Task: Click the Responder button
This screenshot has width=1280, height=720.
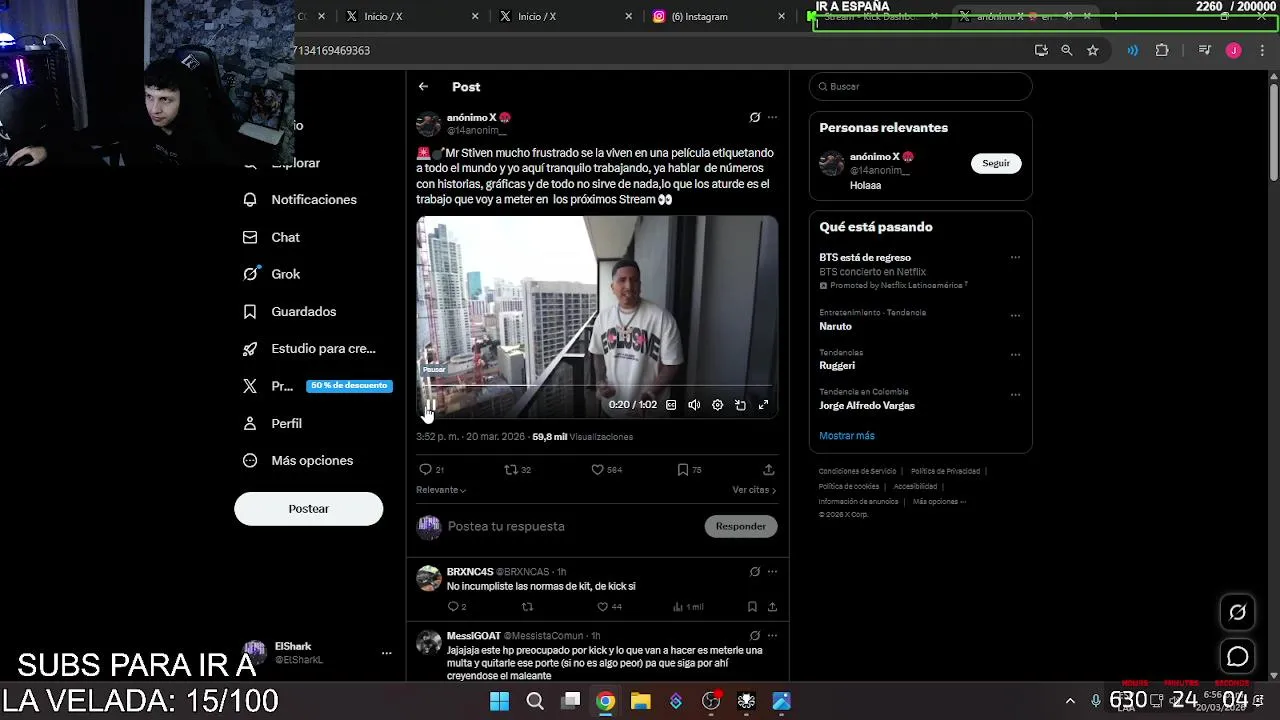Action: coord(741,526)
